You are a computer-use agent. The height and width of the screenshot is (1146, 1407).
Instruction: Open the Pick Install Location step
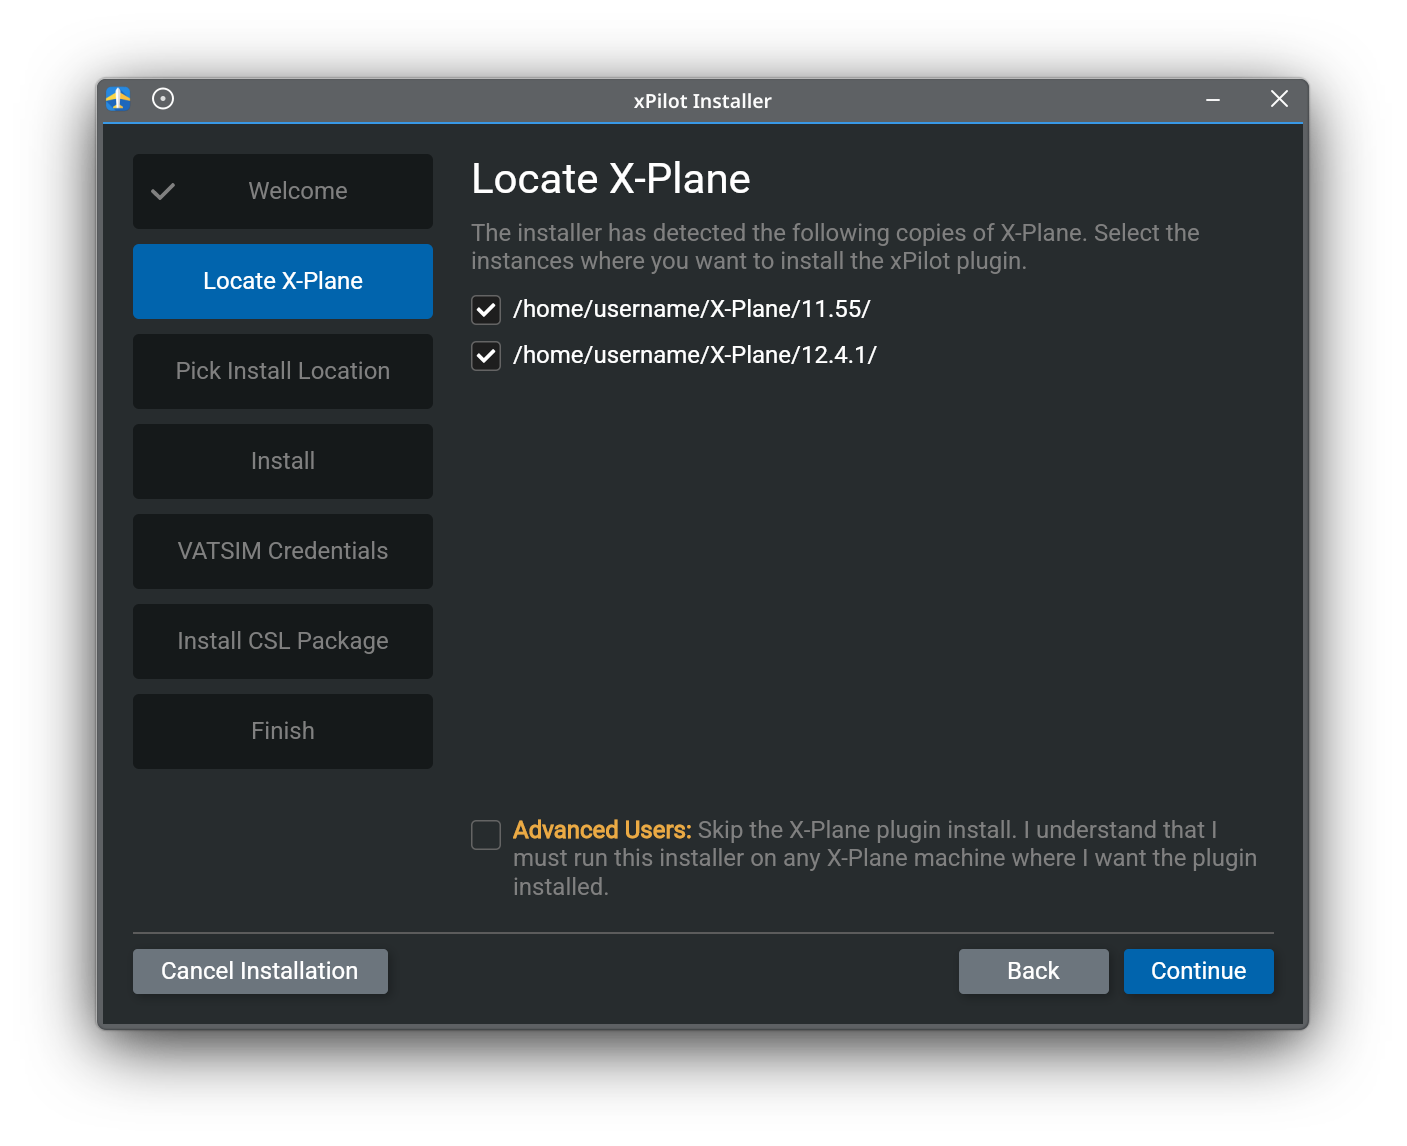(283, 371)
